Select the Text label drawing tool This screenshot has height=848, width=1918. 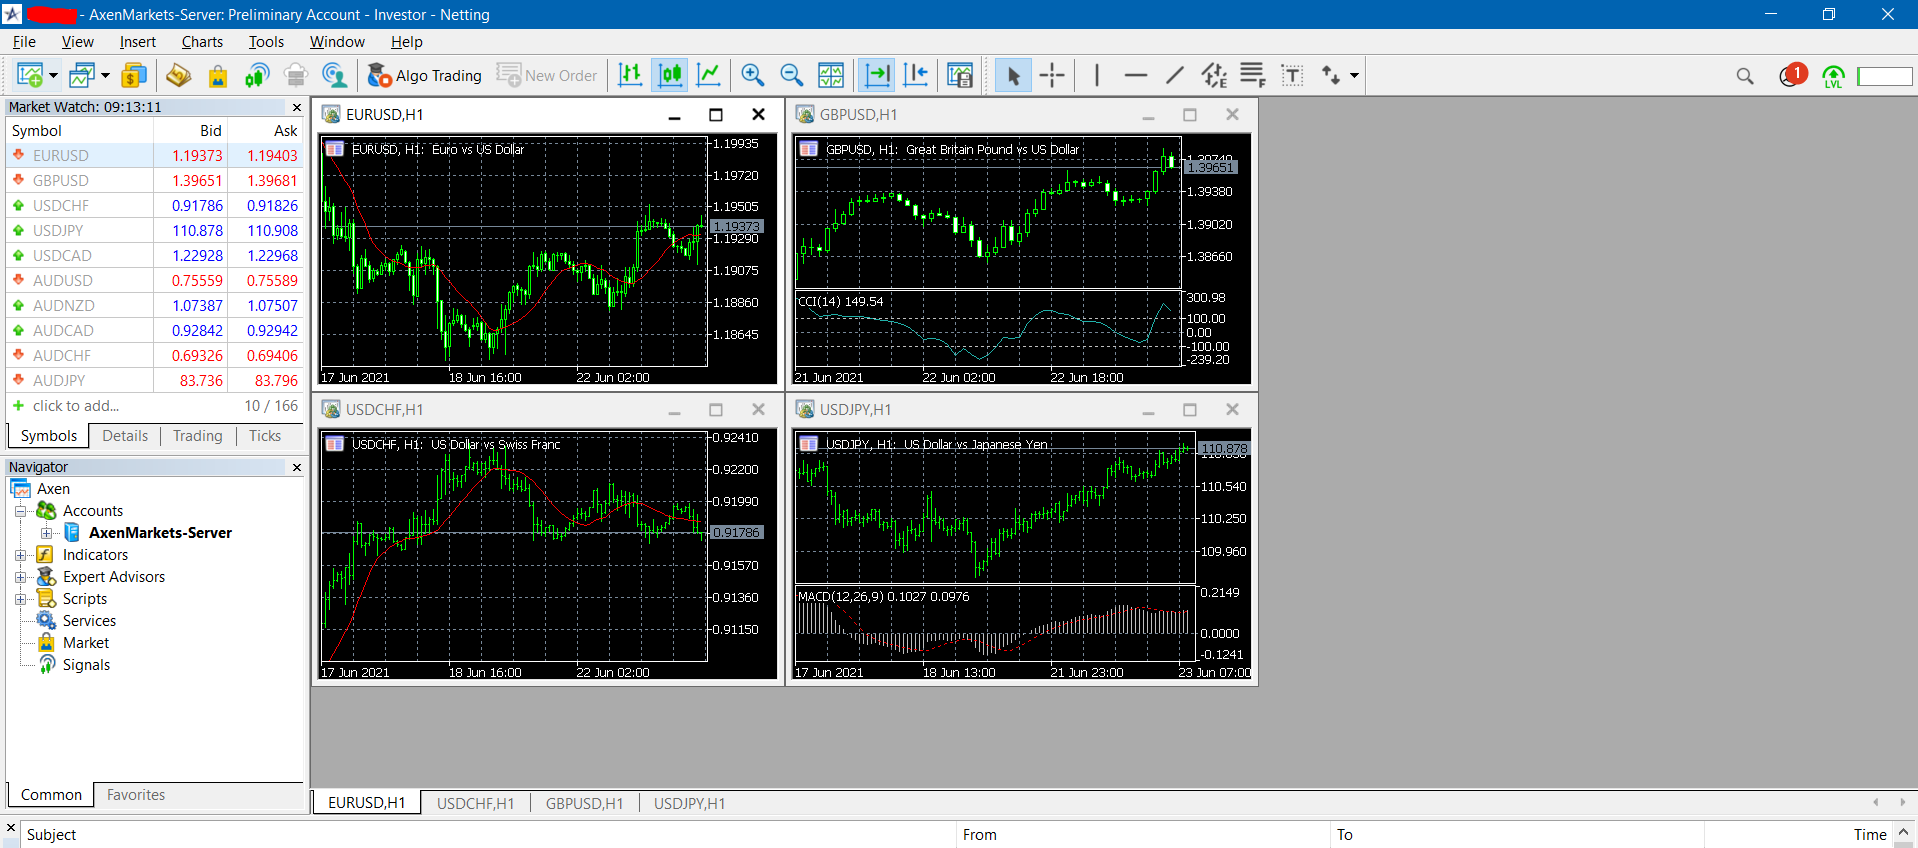pos(1292,75)
